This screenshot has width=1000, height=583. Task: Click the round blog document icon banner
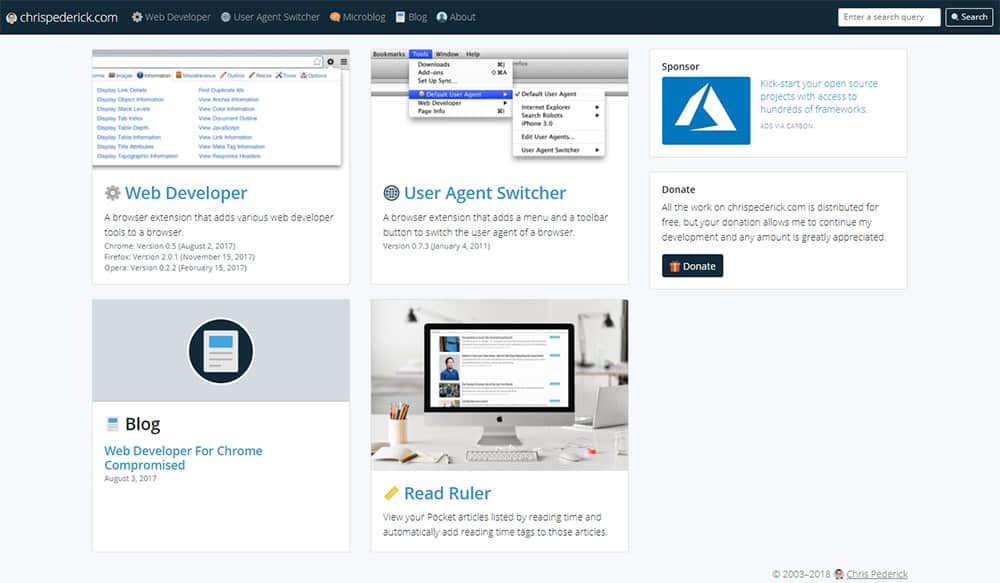(x=221, y=351)
